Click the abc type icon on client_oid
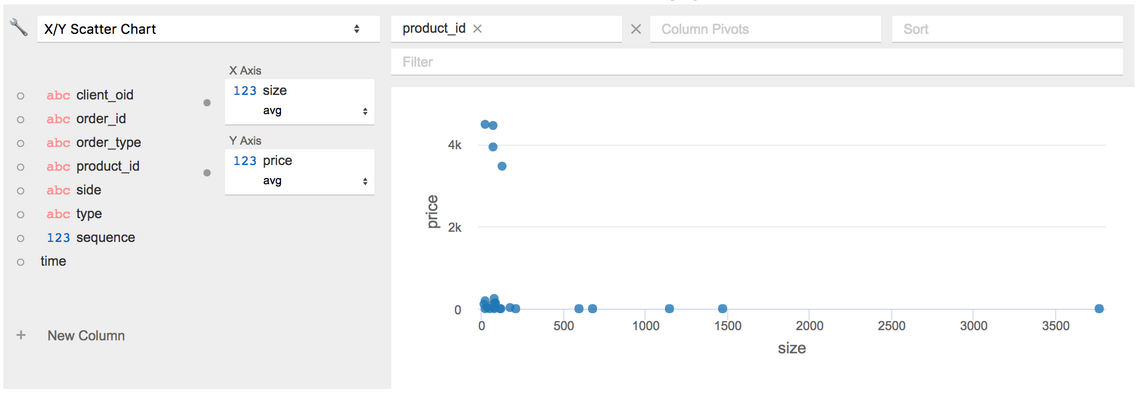Screen dimensions: 1140x396 click(x=58, y=95)
